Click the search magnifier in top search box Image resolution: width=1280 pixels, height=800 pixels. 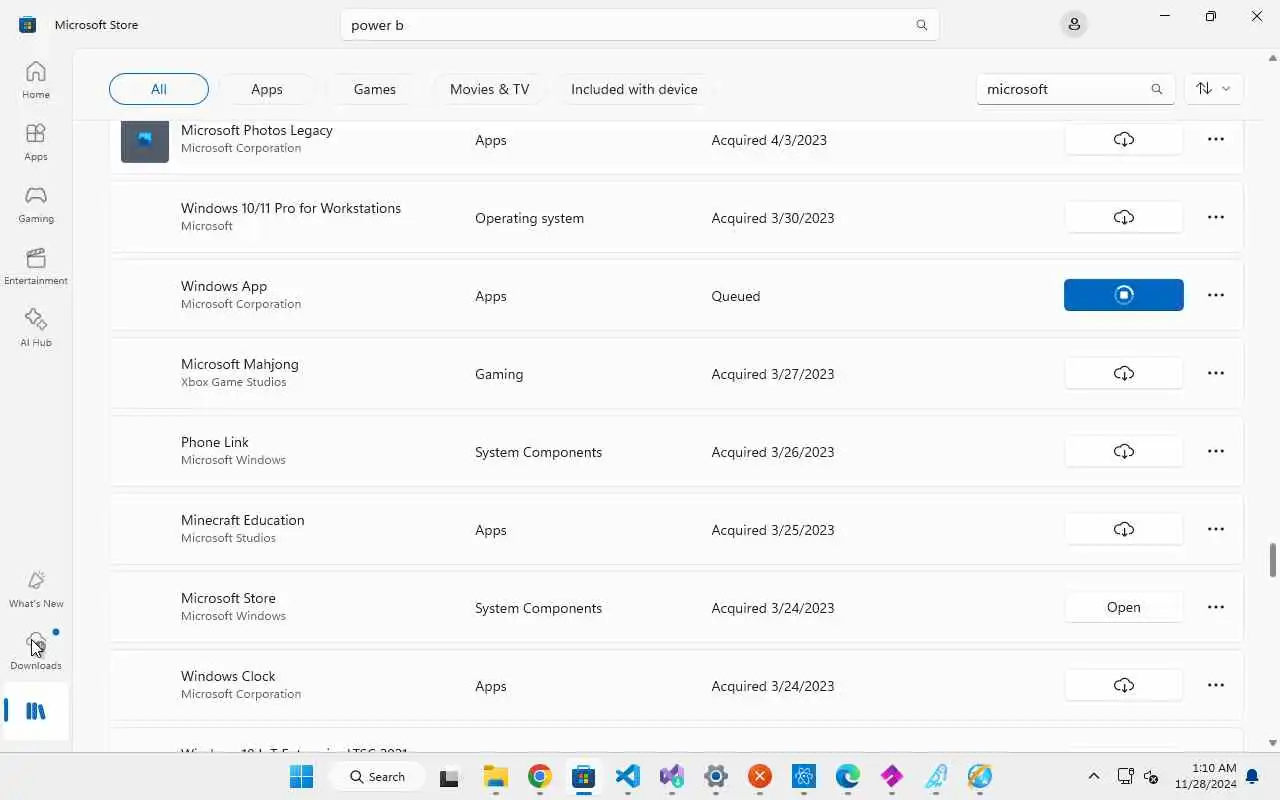[x=921, y=25]
